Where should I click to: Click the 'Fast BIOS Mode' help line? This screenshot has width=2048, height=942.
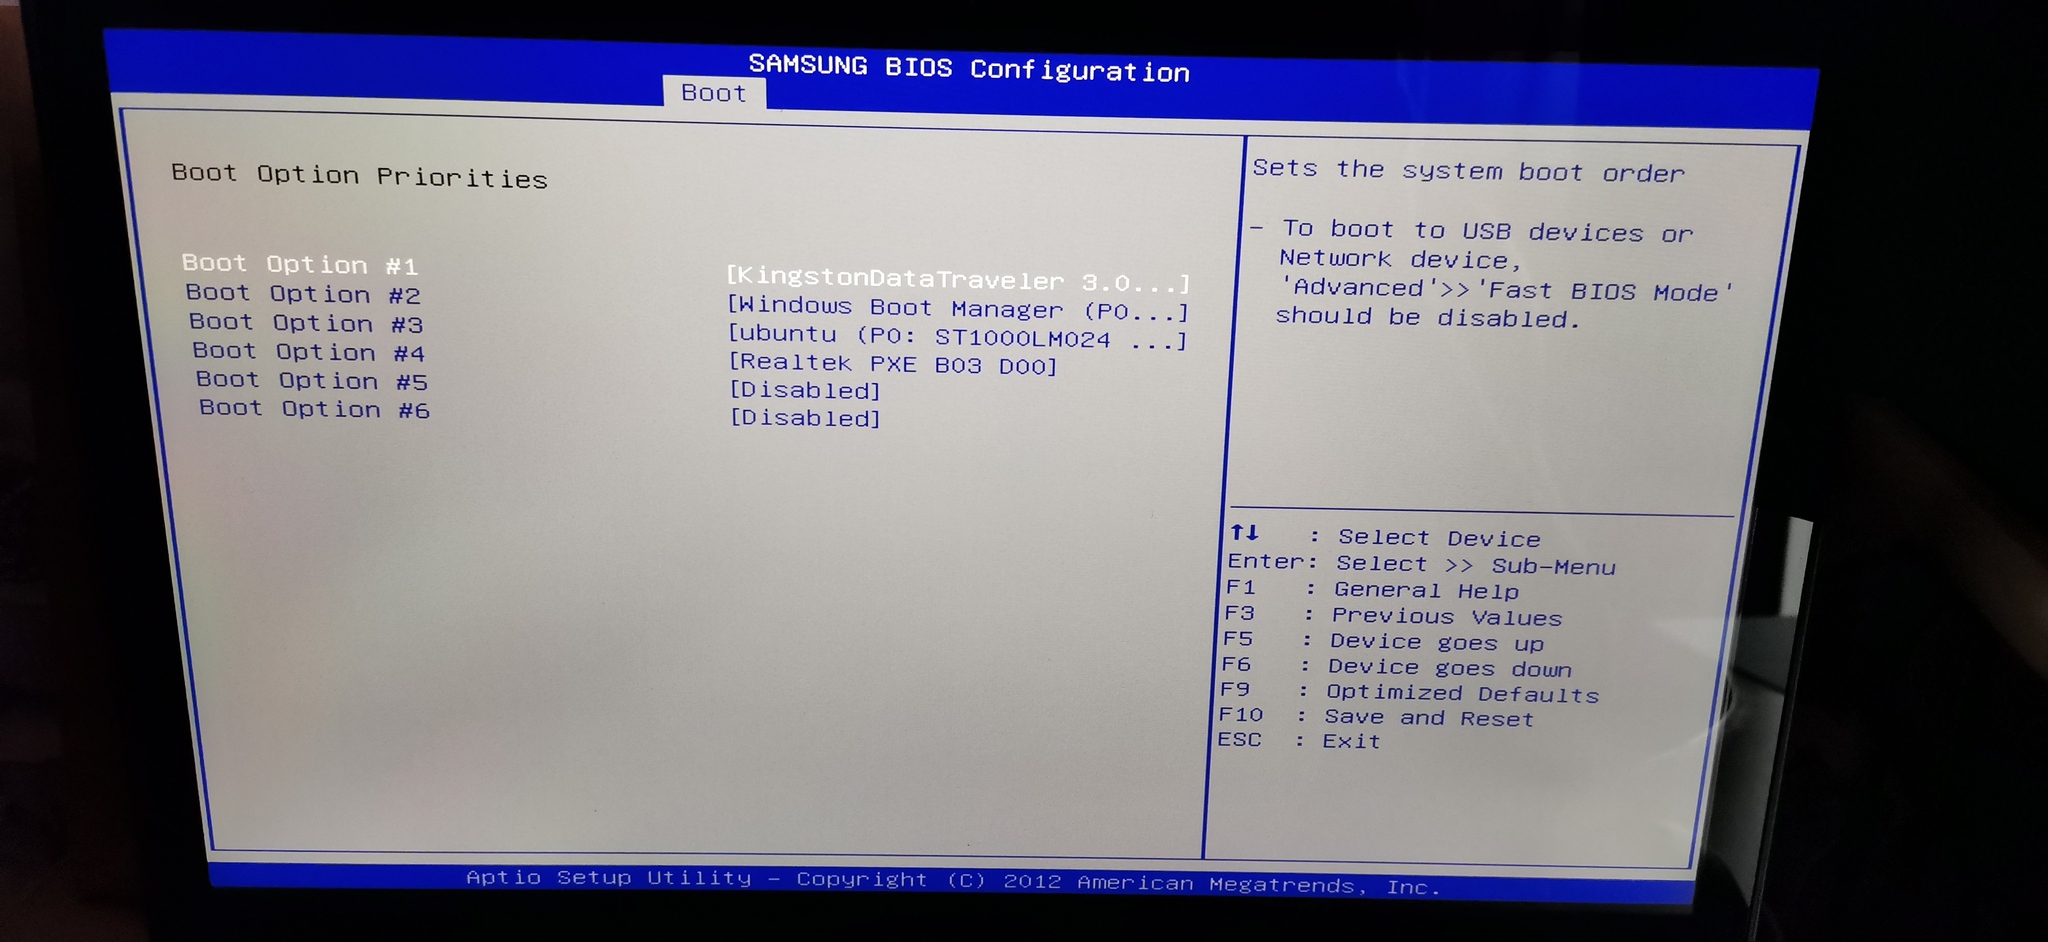coord(1507,290)
